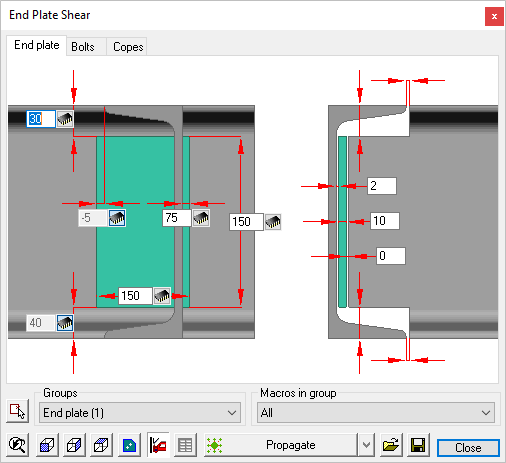This screenshot has width=506, height=463.
Task: Click the Close button
Action: tap(468, 448)
